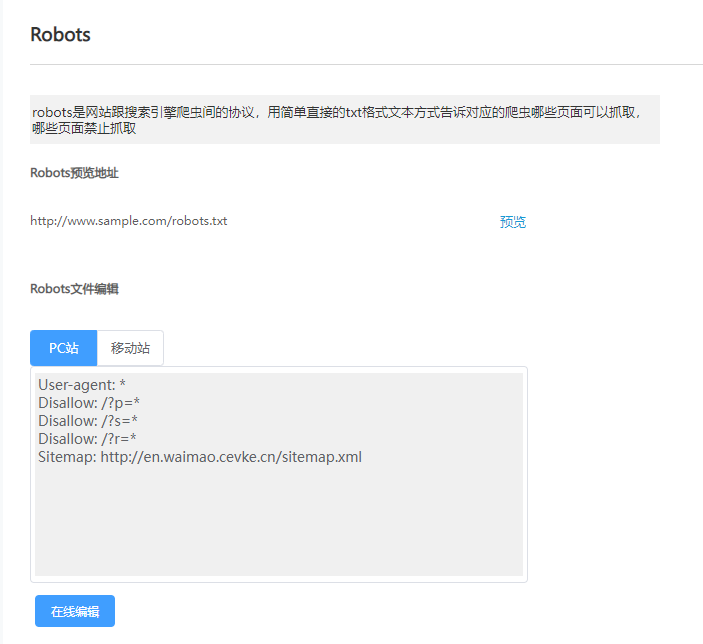Switch to the 移动站 tab
Image resolution: width=703 pixels, height=644 pixels.
click(130, 348)
